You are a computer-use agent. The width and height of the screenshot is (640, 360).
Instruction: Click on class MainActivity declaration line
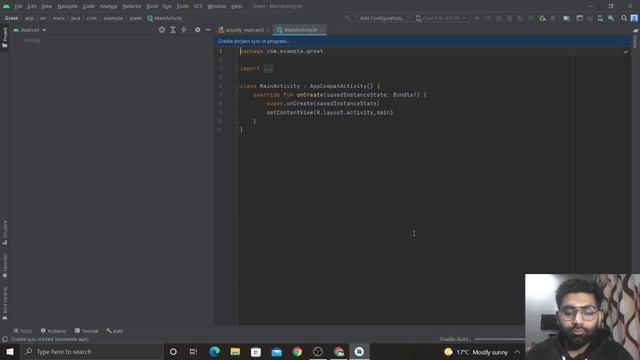pyautogui.click(x=310, y=86)
